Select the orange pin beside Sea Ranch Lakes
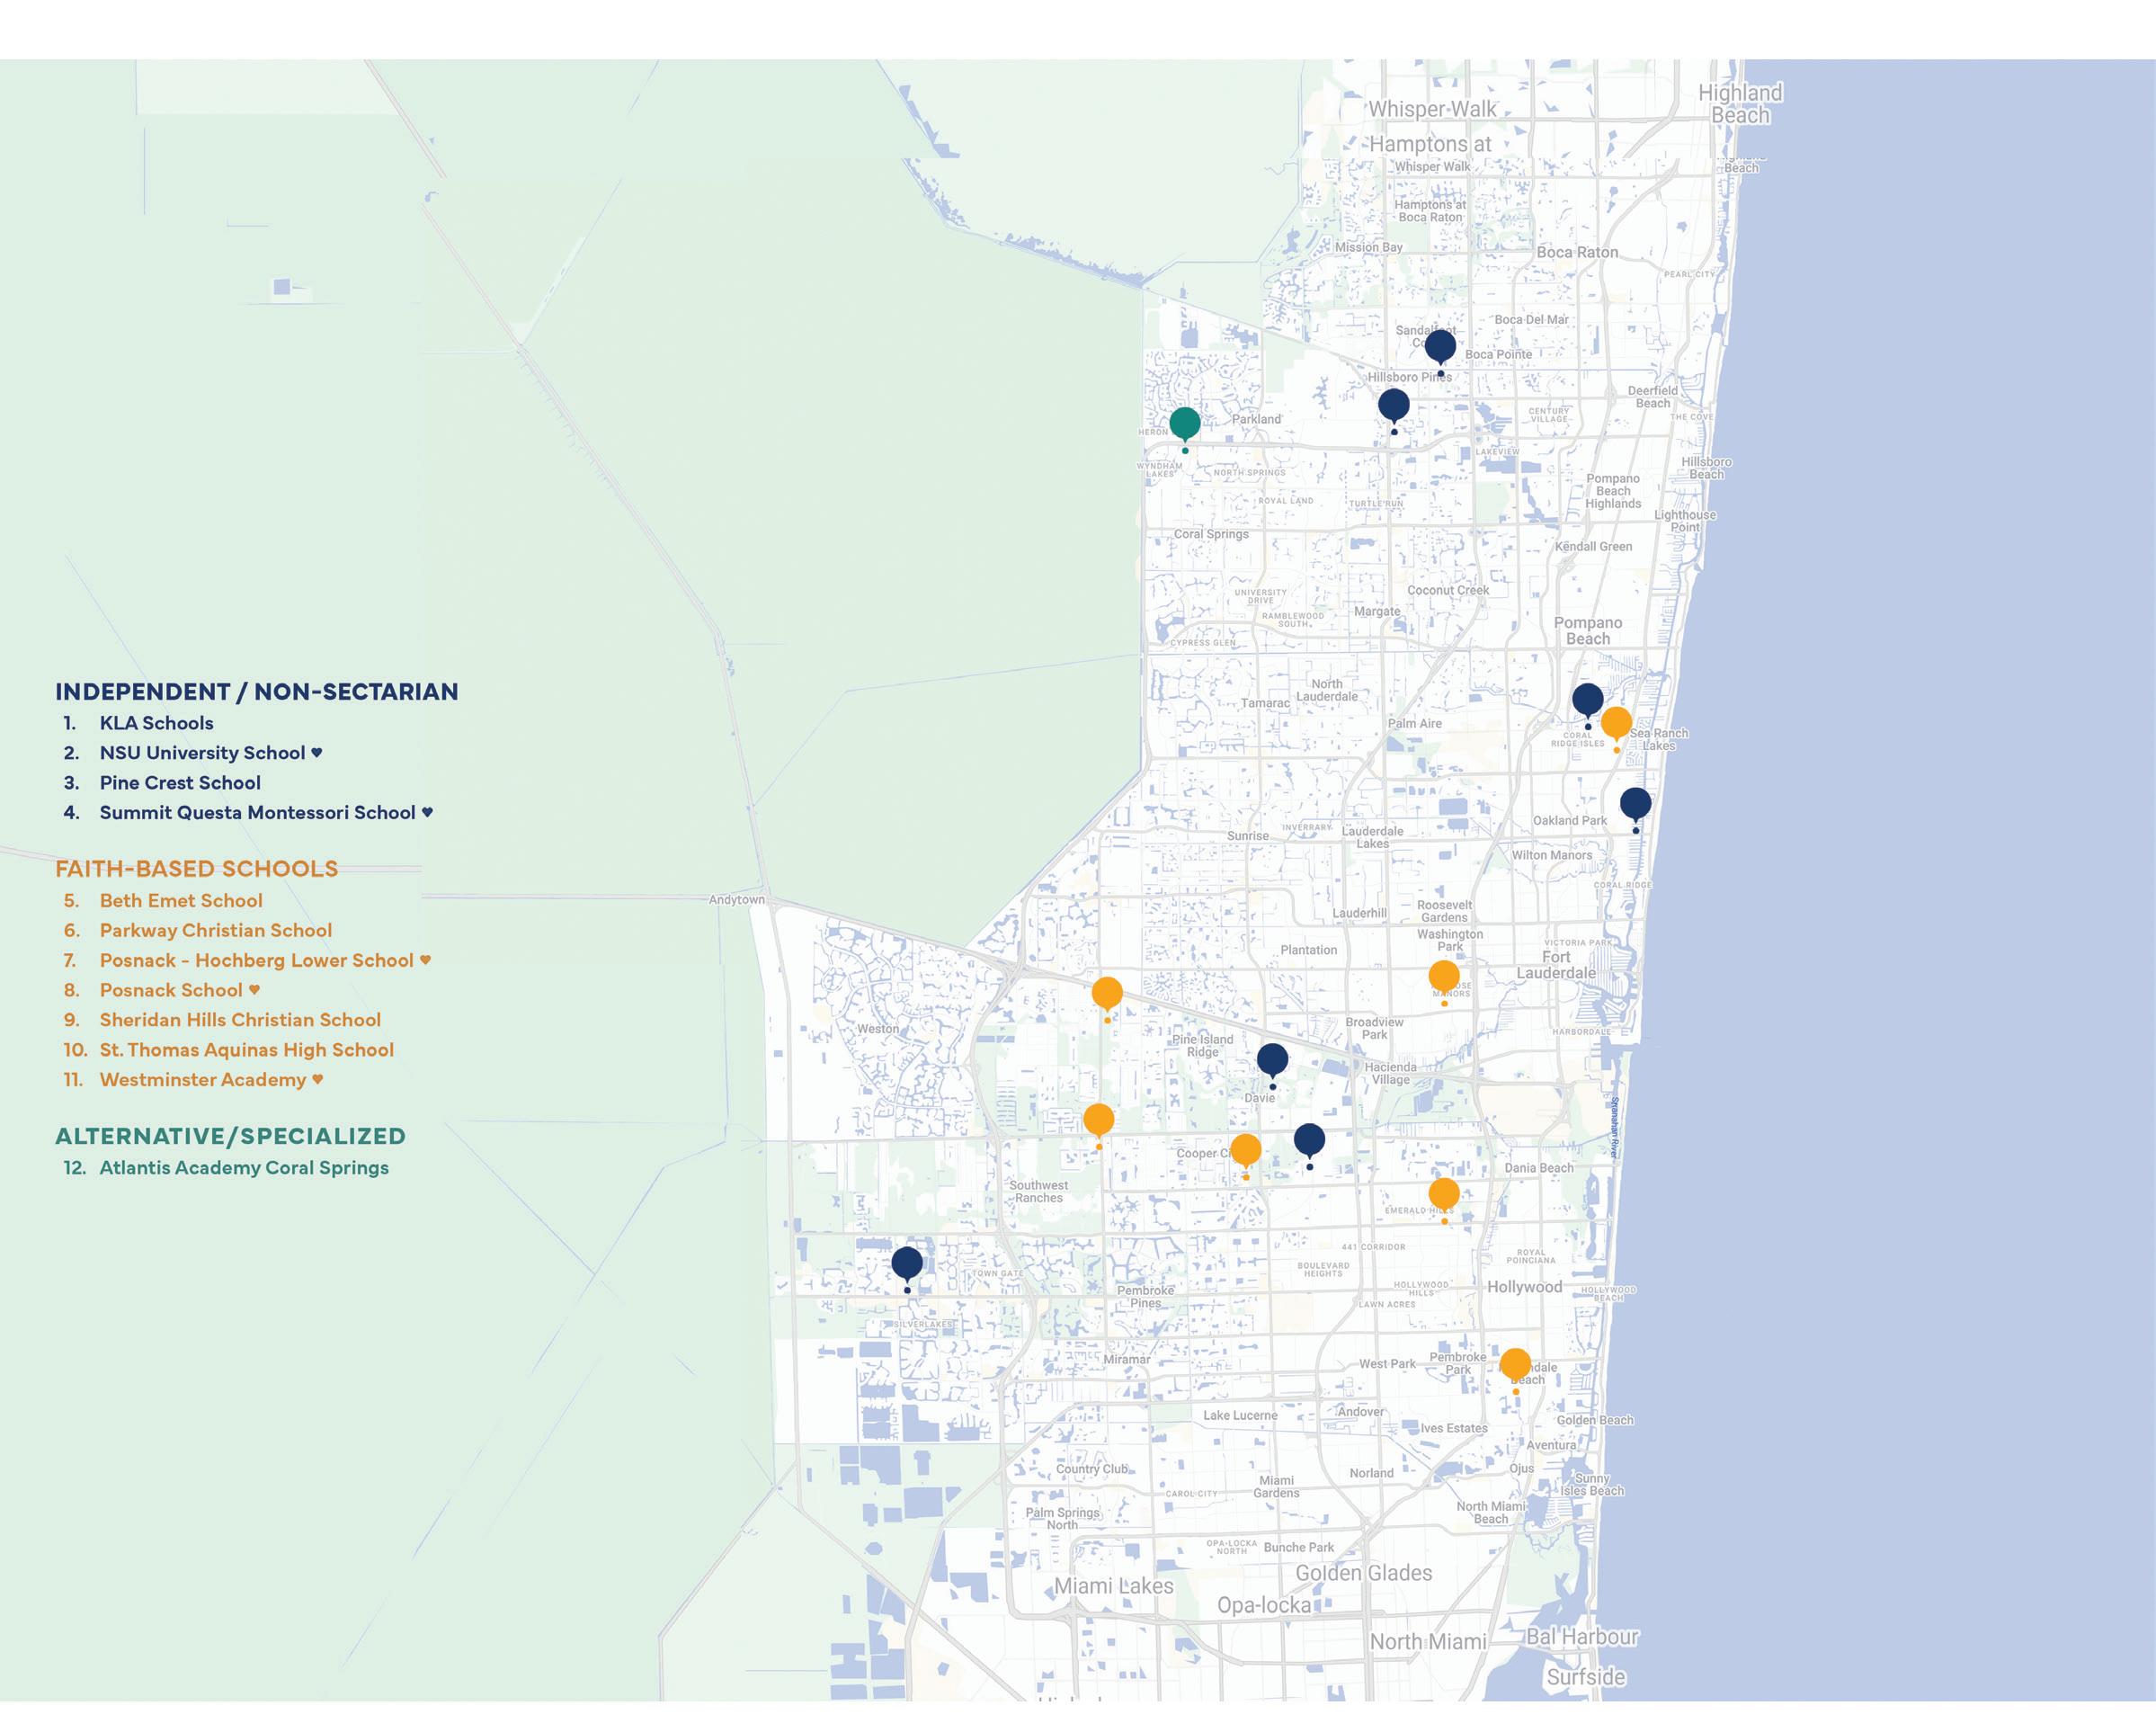This screenshot has height=1732, width=2156. (x=1616, y=723)
